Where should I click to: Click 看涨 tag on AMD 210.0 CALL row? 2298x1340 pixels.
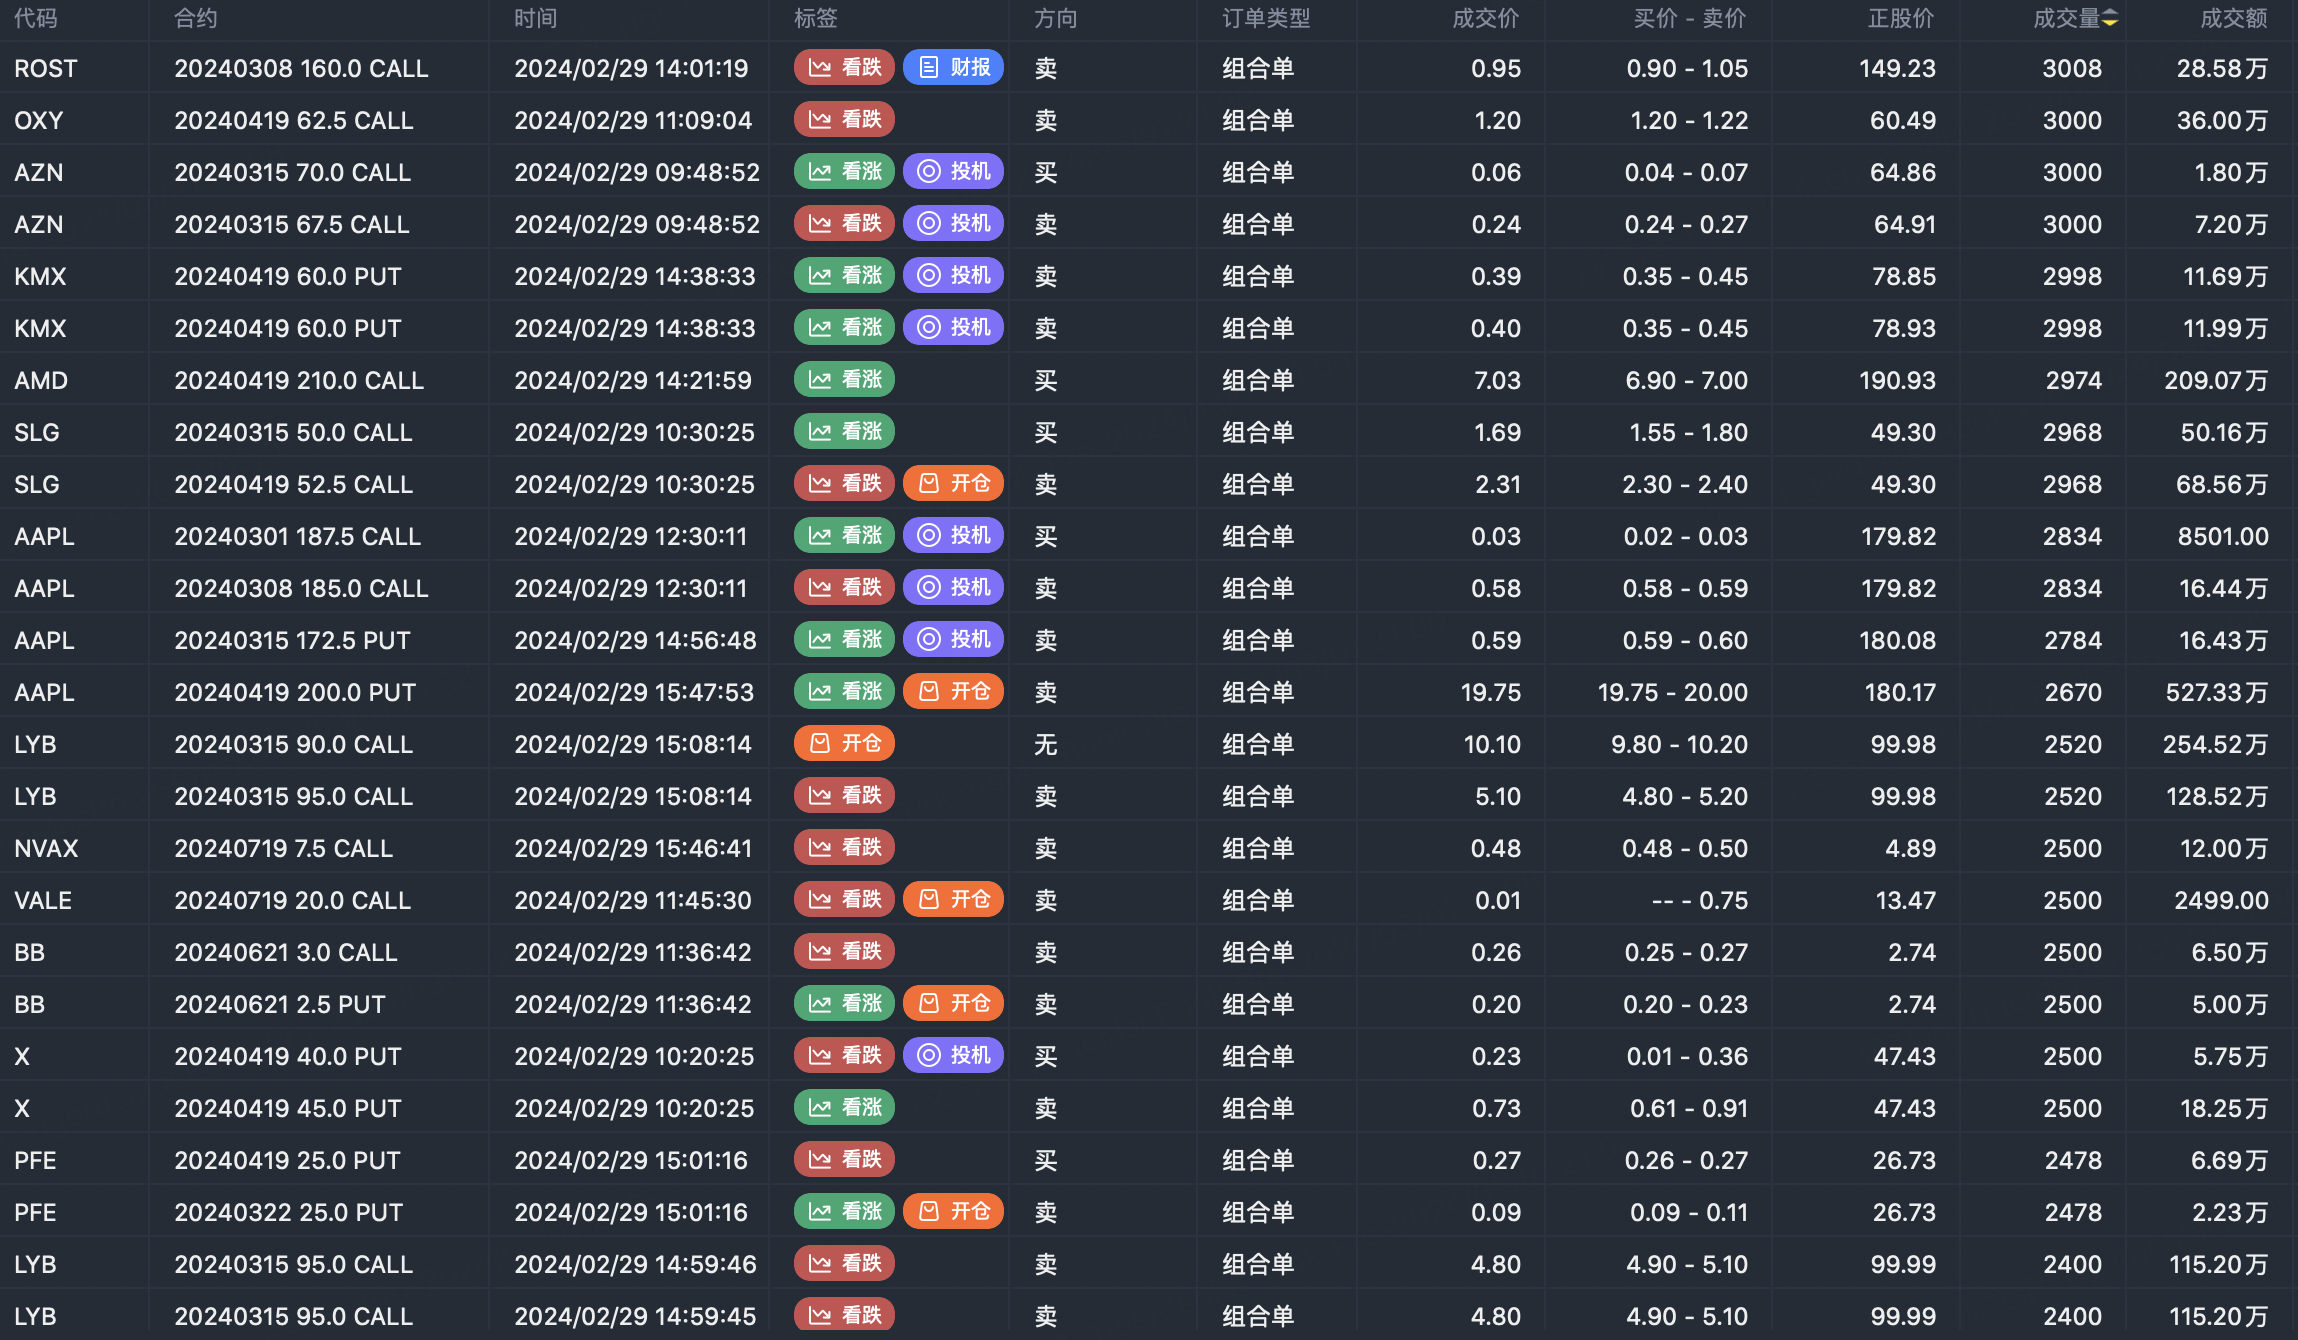(x=844, y=380)
